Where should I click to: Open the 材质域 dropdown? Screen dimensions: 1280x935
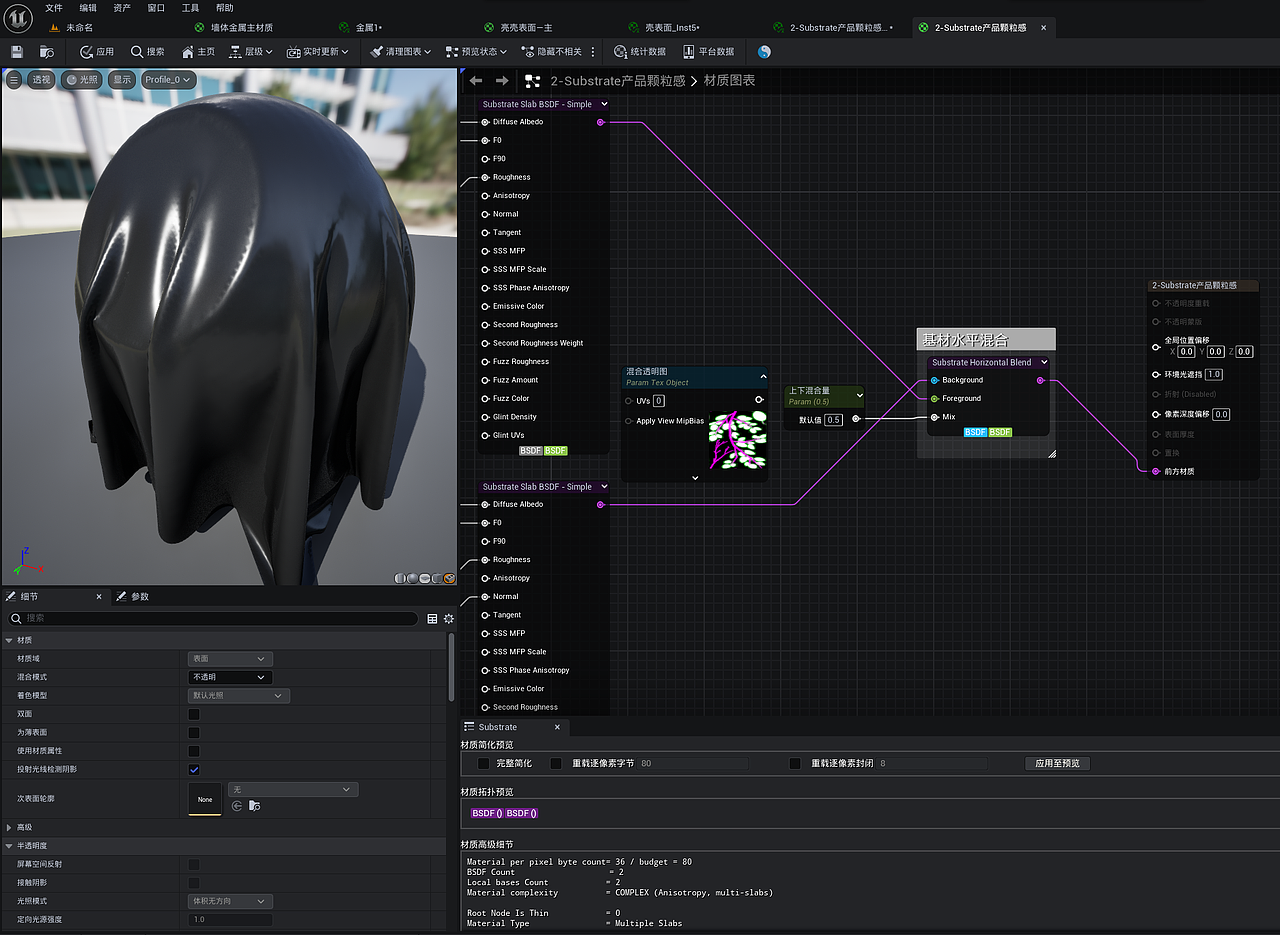tap(230, 659)
